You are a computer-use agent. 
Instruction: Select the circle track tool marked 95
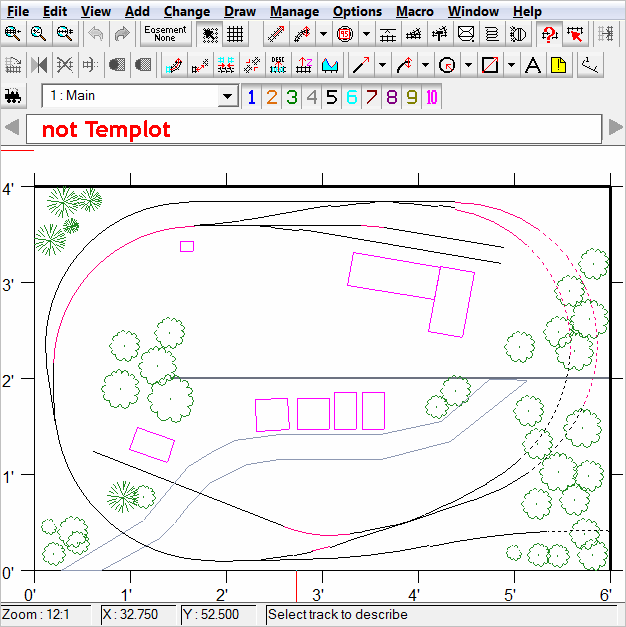(x=345, y=34)
